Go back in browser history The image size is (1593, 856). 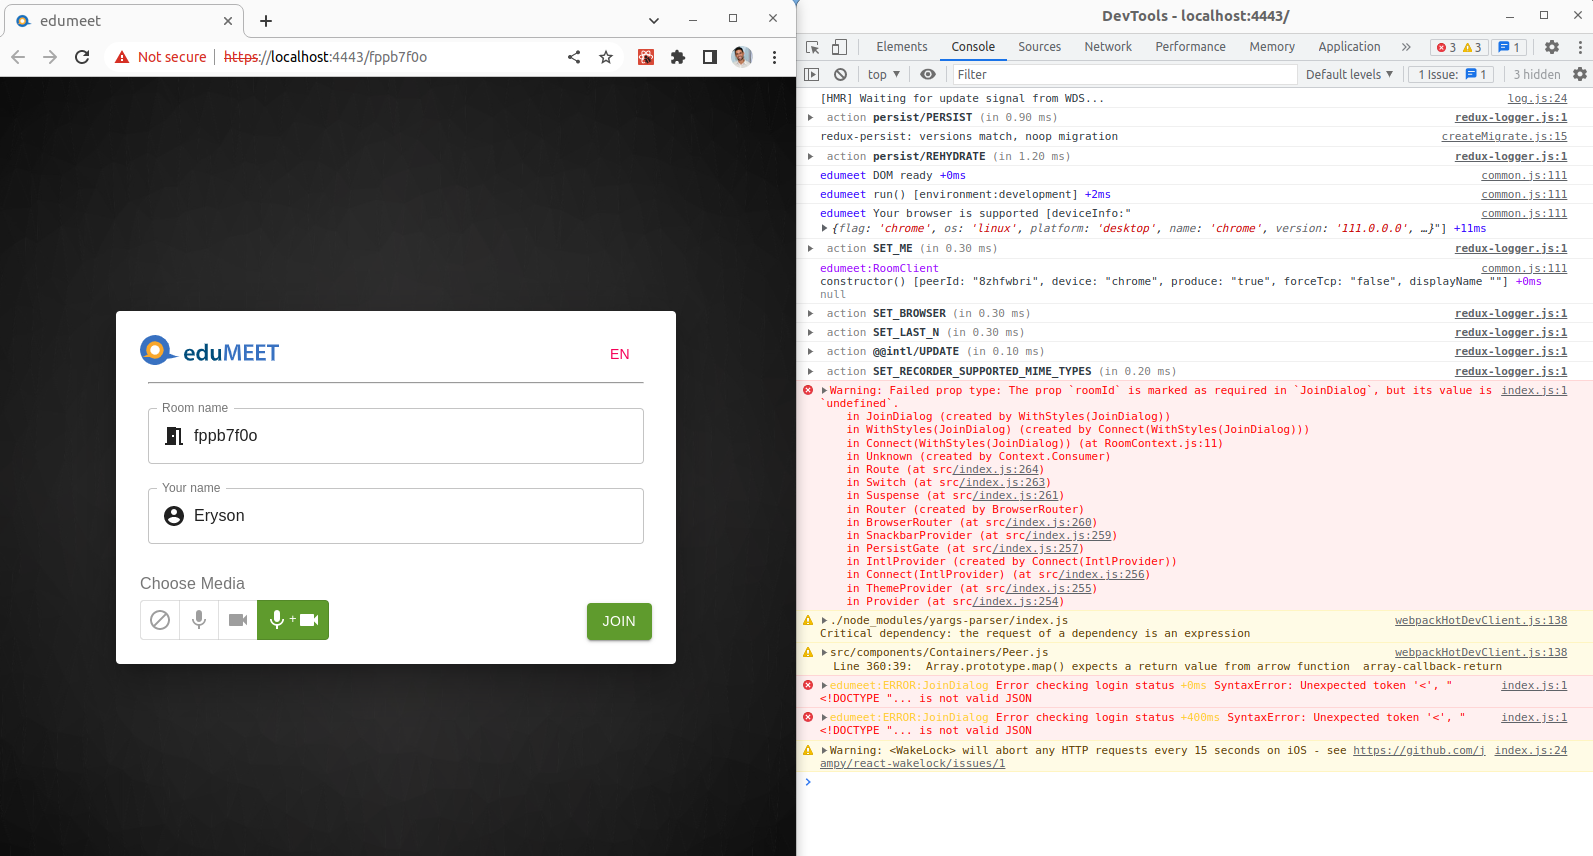click(18, 57)
